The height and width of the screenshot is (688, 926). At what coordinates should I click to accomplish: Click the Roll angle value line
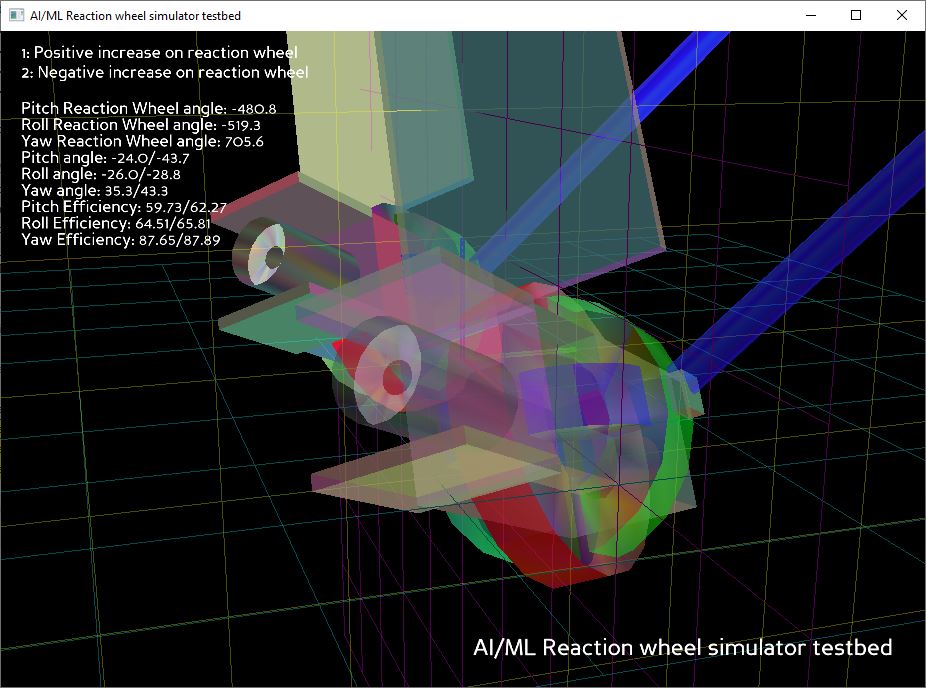[100, 174]
